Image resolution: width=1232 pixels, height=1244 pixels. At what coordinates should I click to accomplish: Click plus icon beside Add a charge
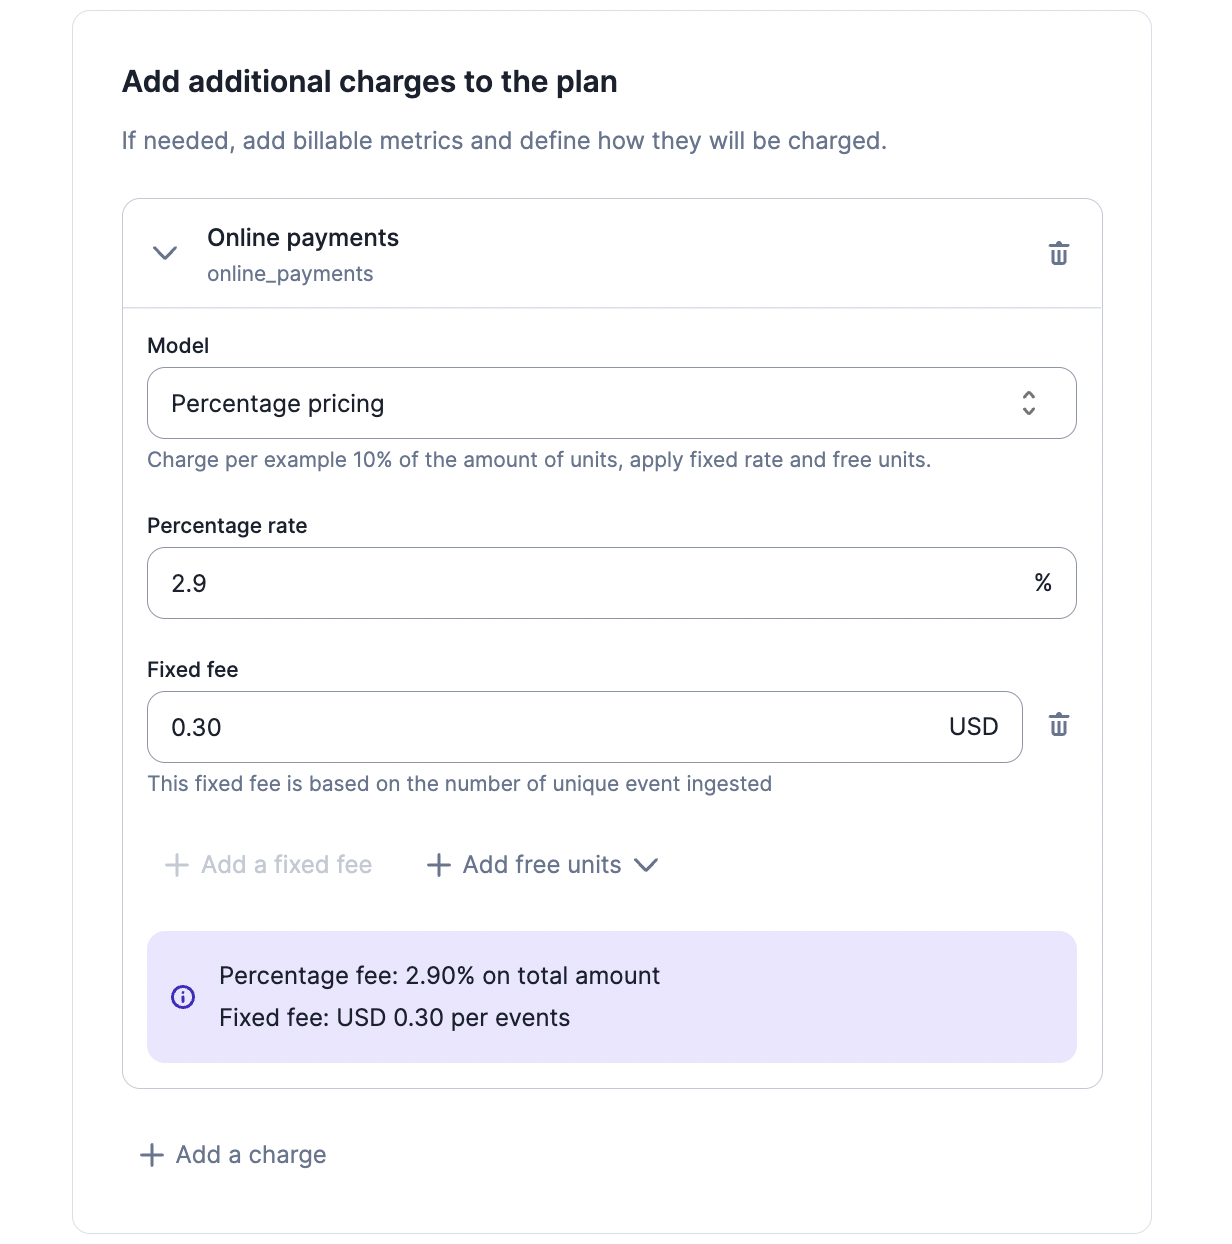[152, 1155]
